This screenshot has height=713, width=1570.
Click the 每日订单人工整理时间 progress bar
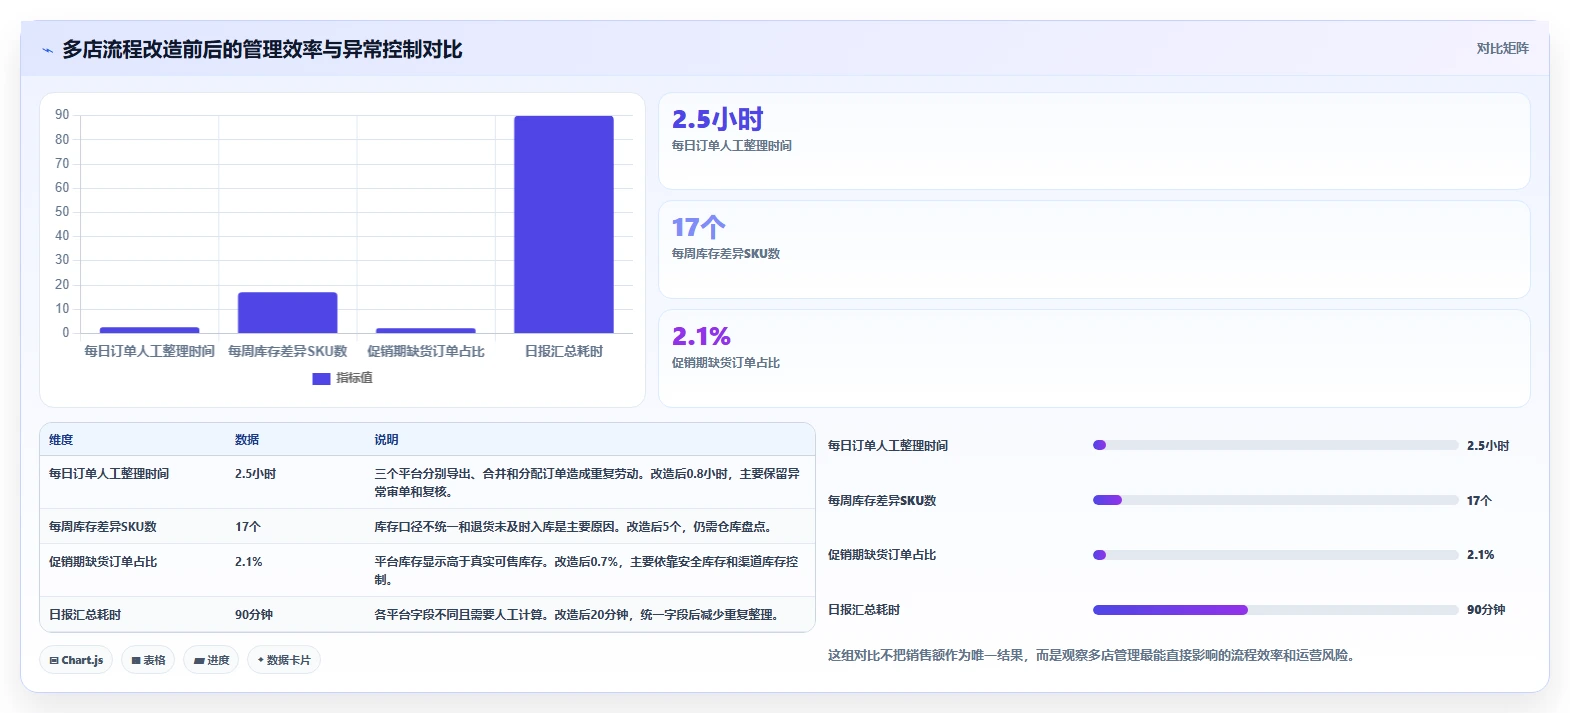point(1275,445)
